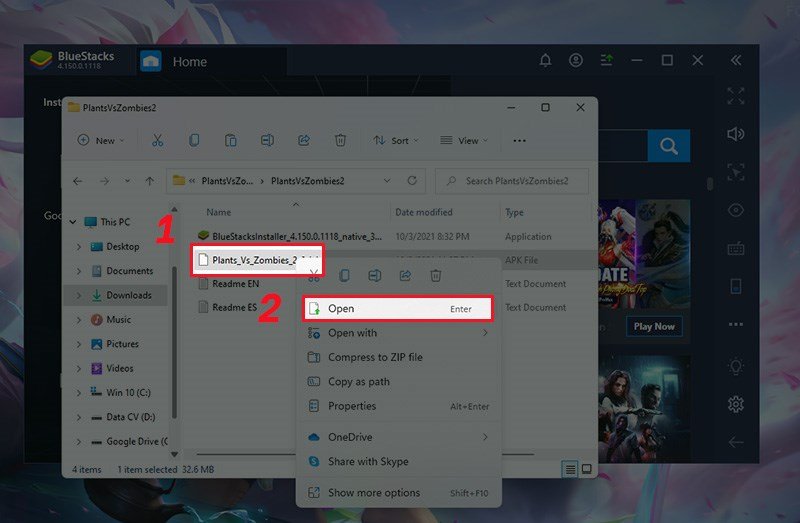Open BlueStacks settings gear icon
Screen dimensions: 800x523
point(736,404)
